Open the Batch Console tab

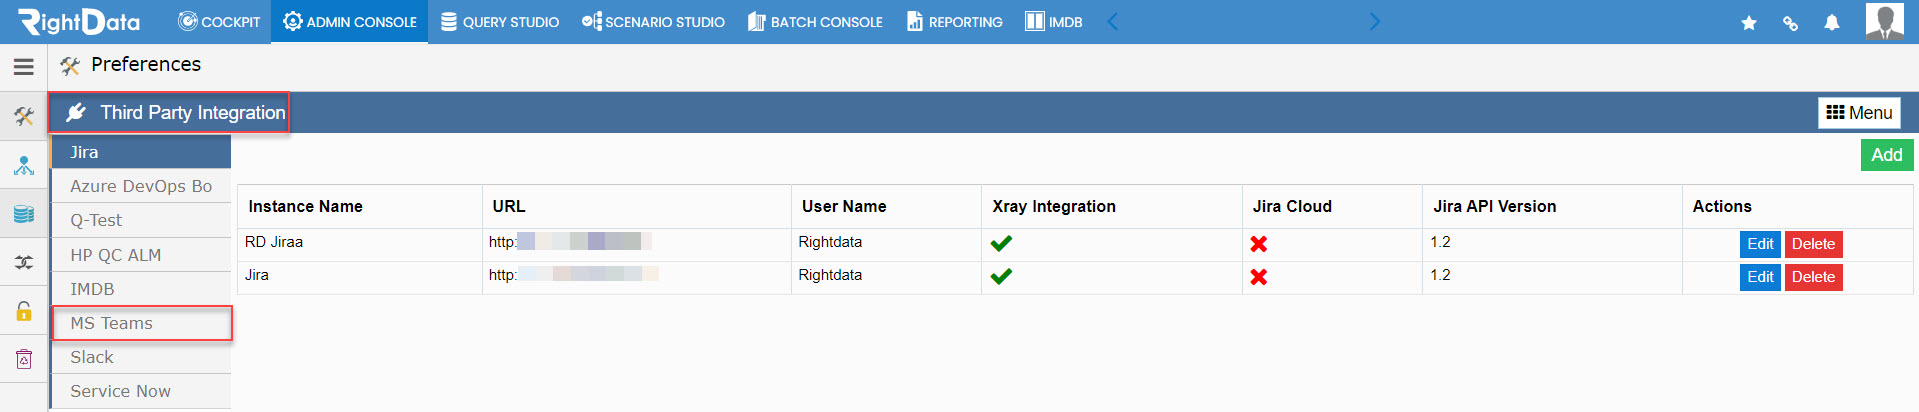tap(815, 22)
